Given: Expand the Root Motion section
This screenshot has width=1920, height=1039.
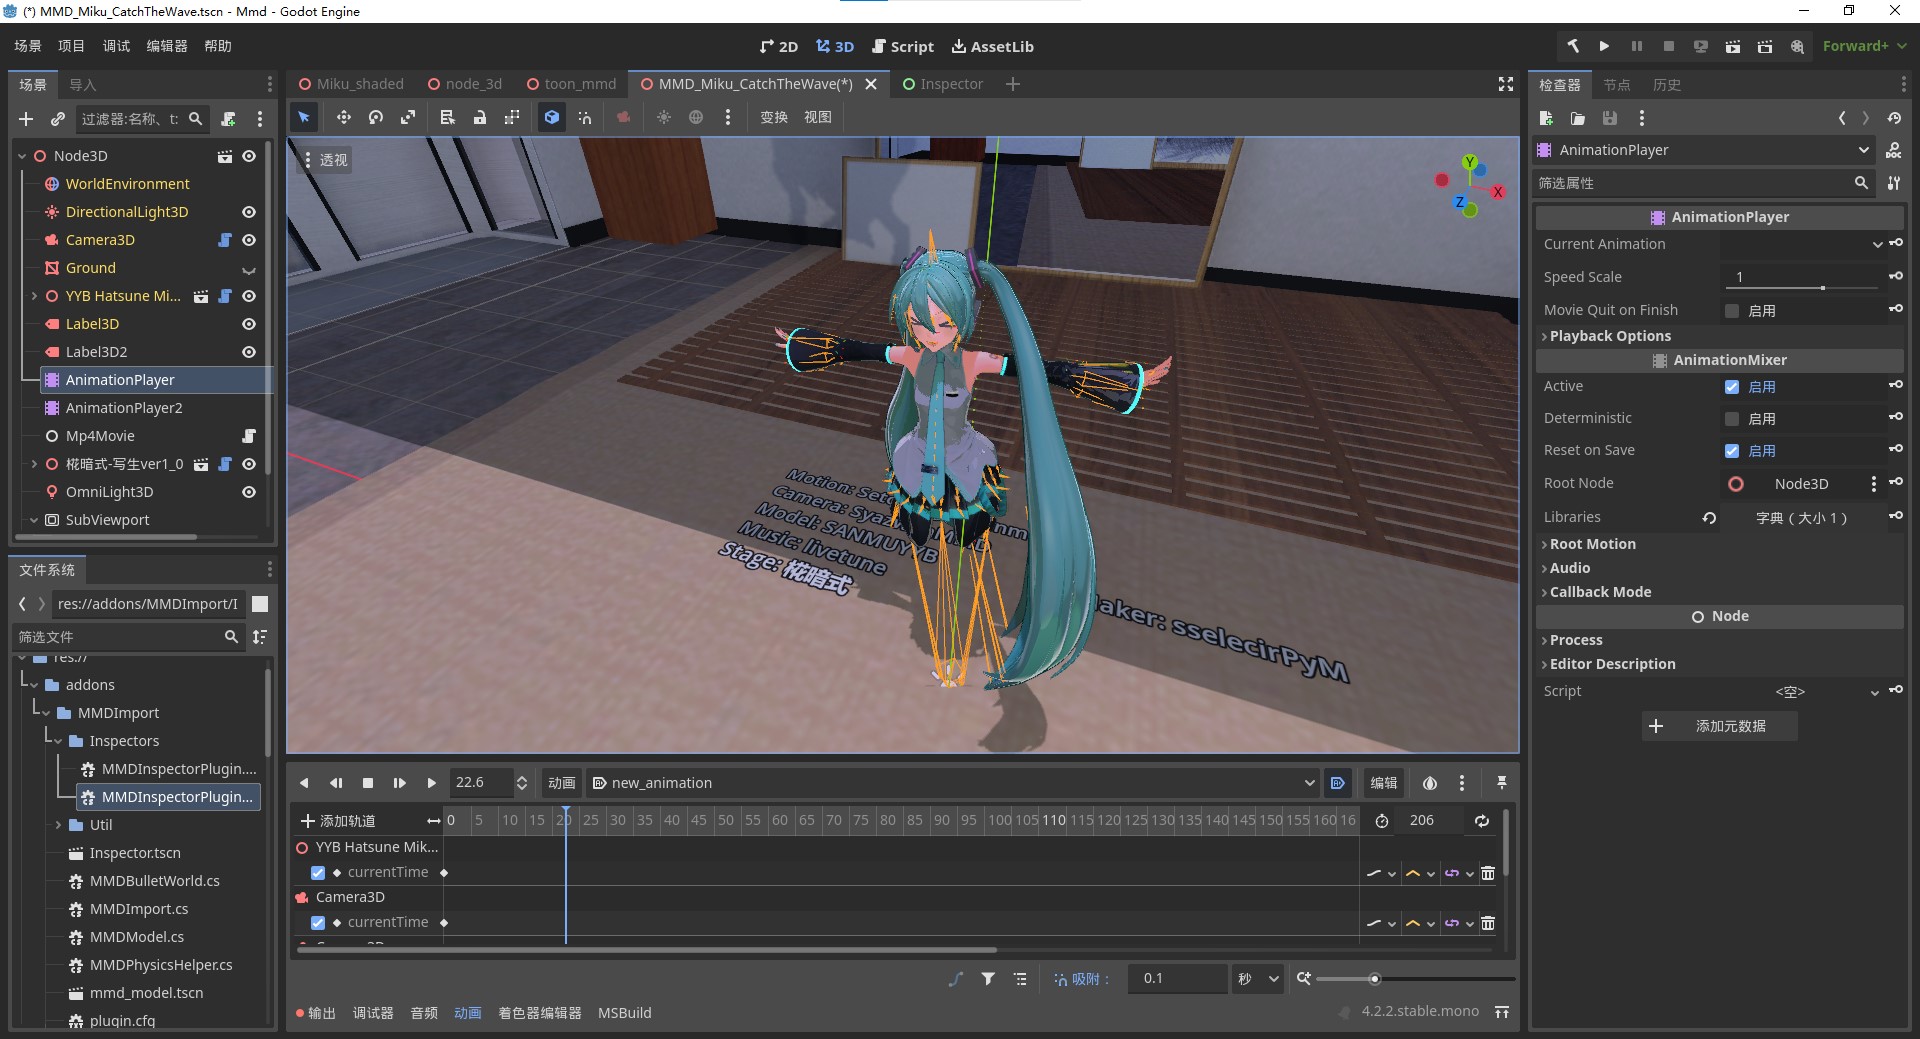Looking at the screenshot, I should coord(1592,544).
